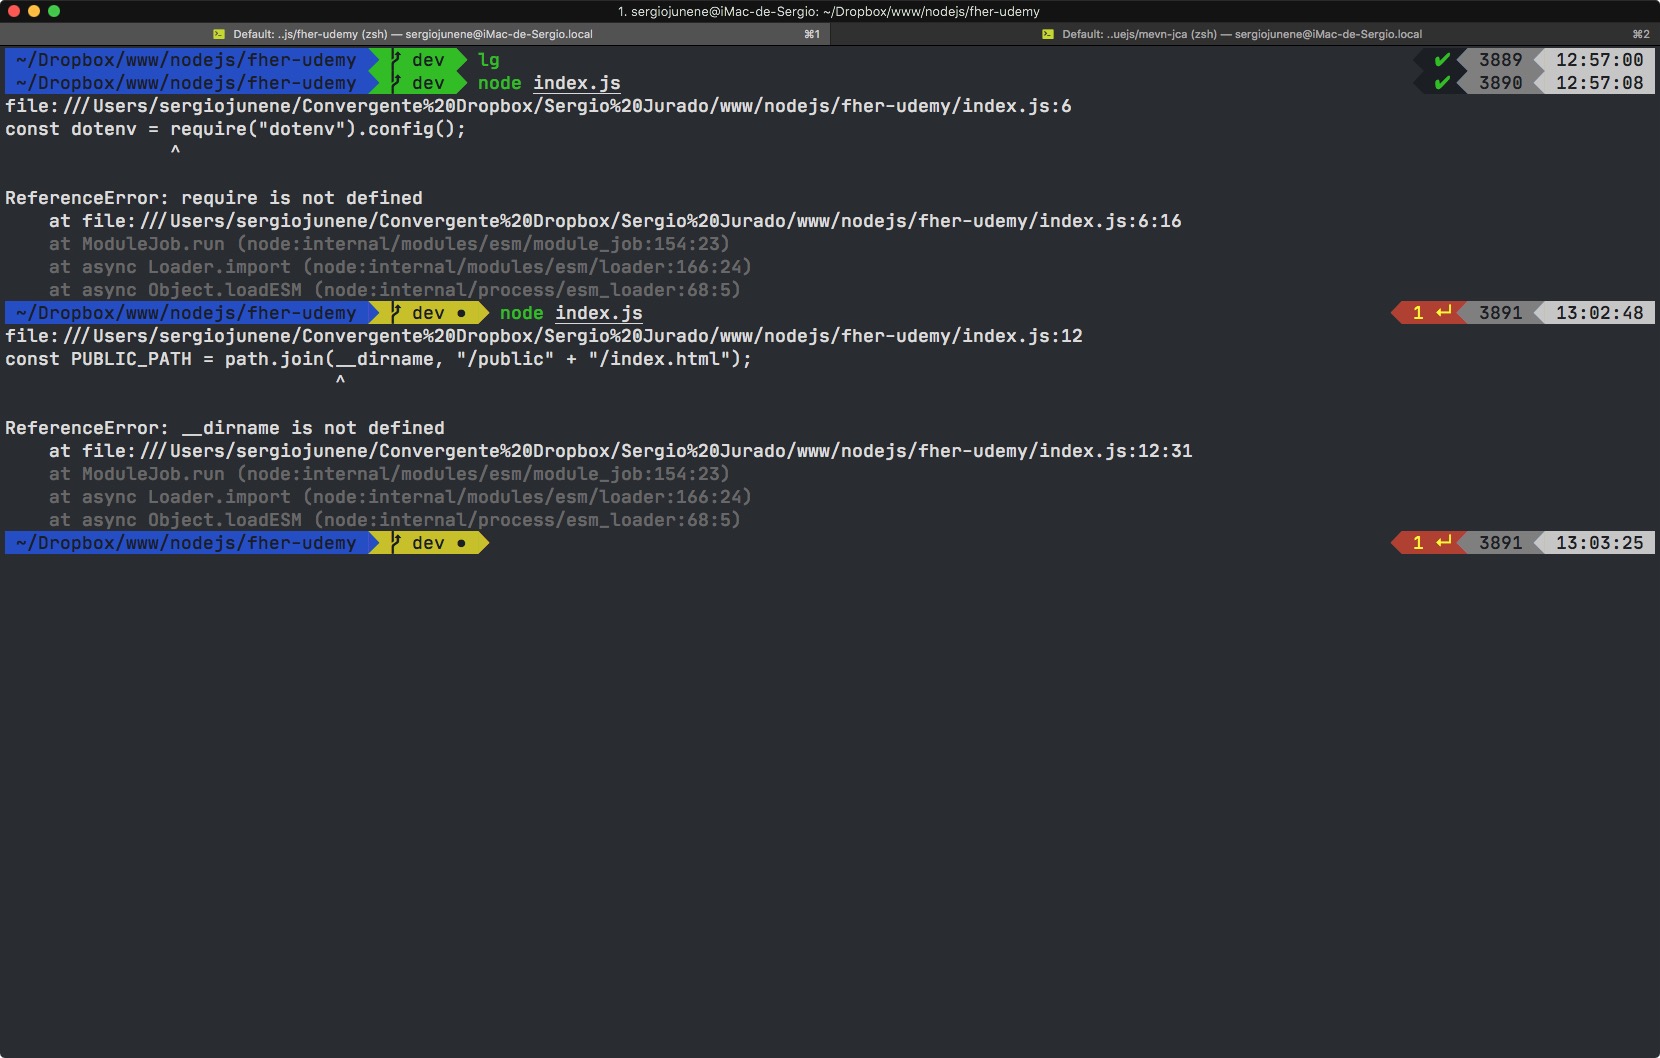
Task: Click the red exit-code 1 badge on the 13:02:48 row
Action: pyautogui.click(x=1429, y=313)
